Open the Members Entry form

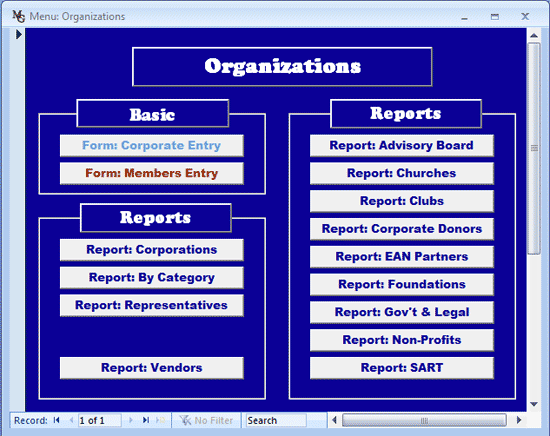[152, 173]
